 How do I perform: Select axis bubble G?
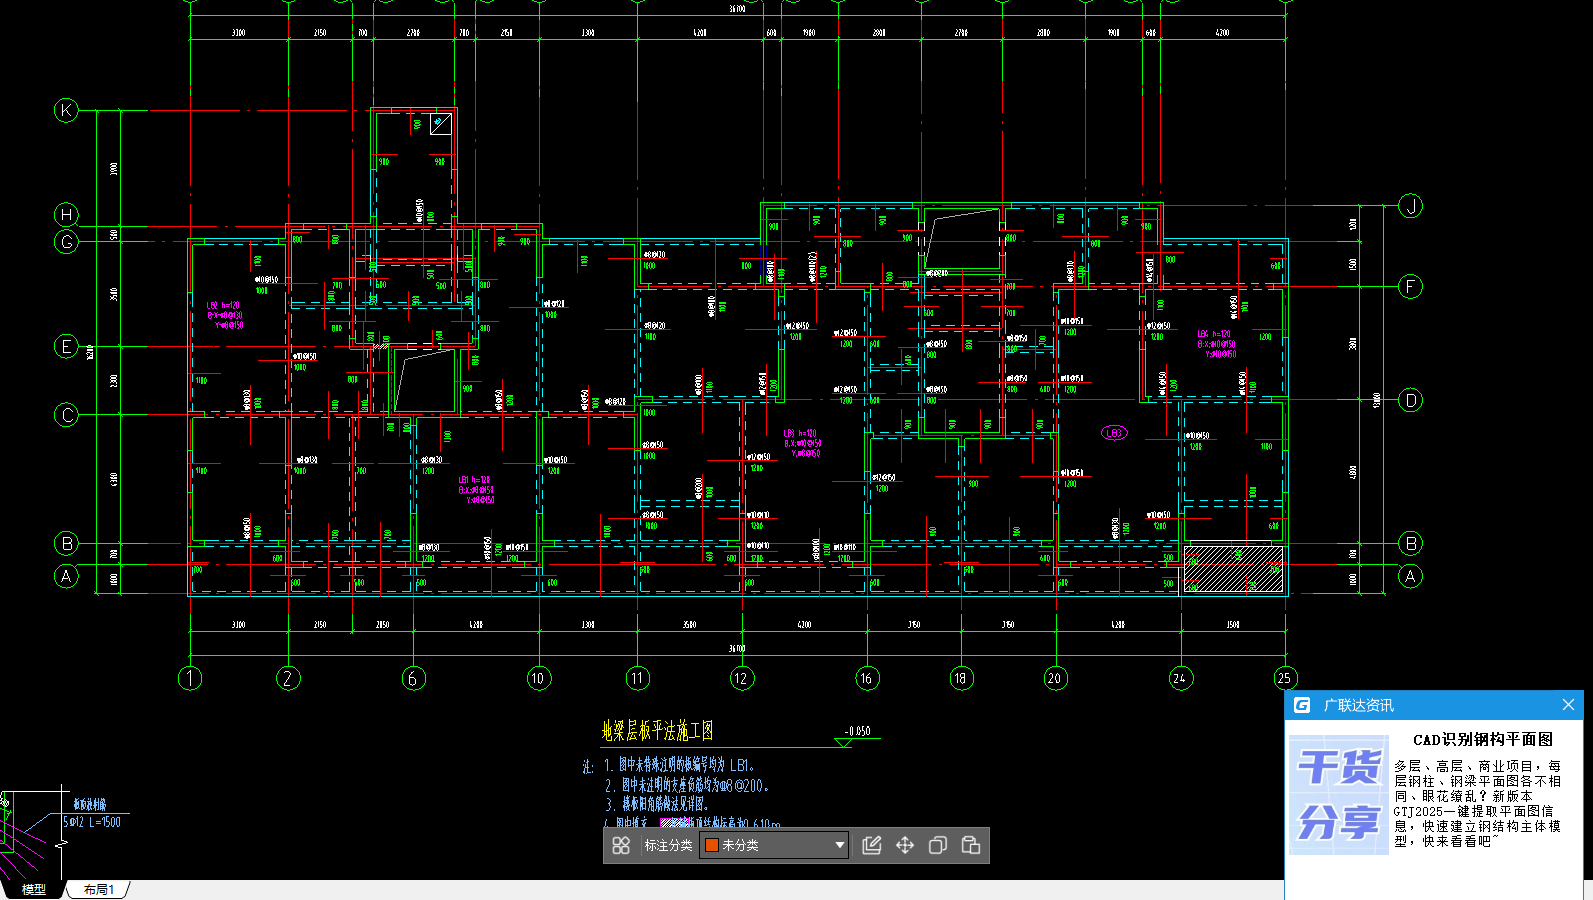66,242
